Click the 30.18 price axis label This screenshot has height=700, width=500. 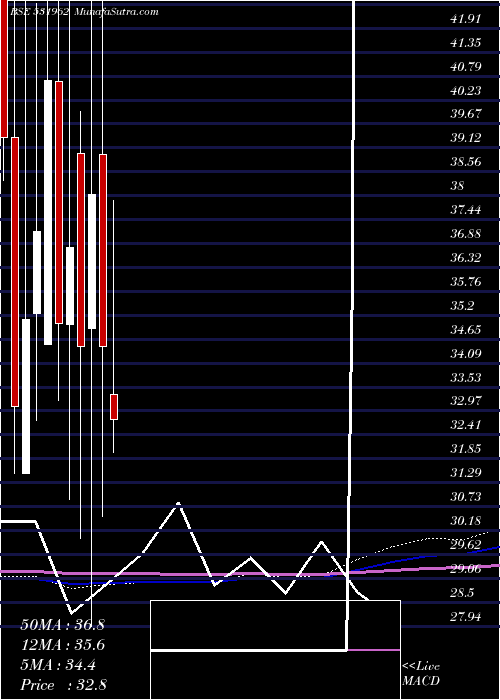[466, 521]
